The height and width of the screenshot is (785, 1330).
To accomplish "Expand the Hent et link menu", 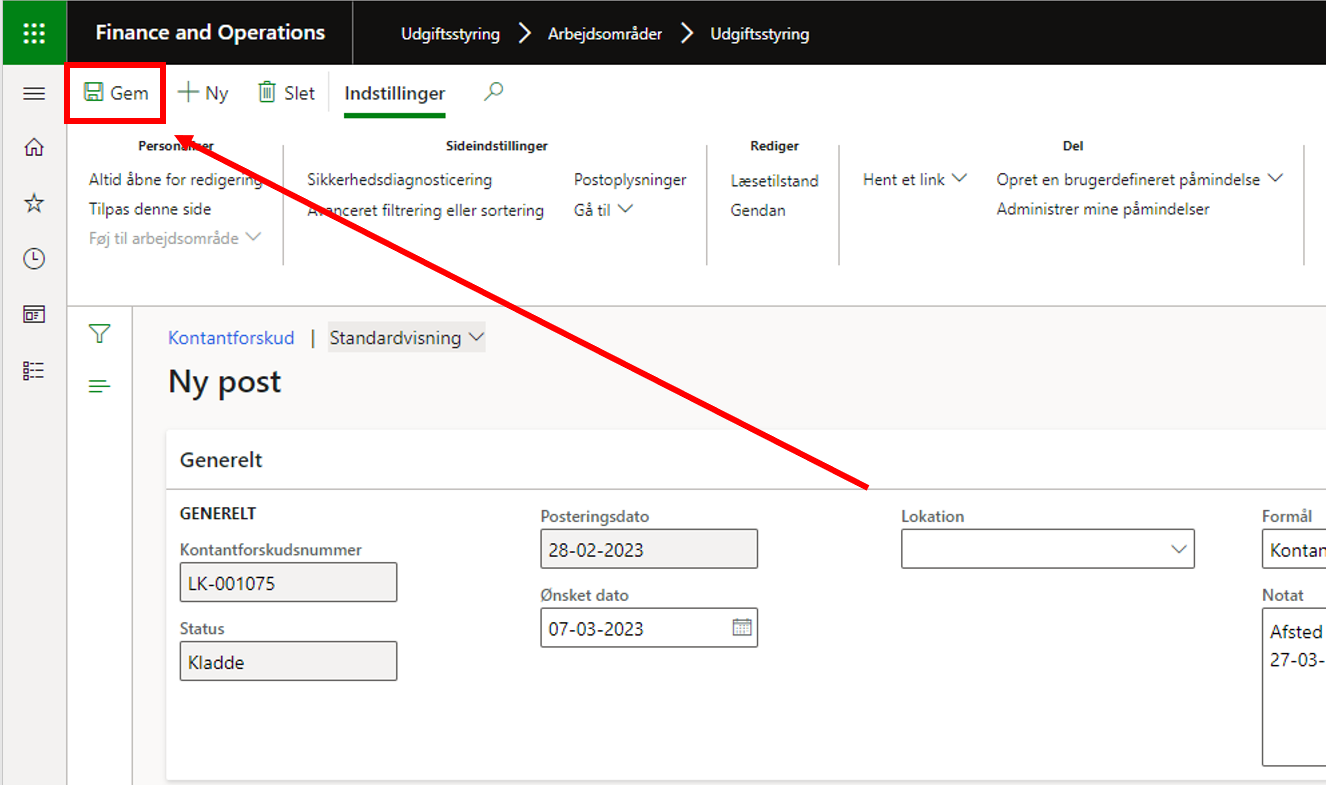I will point(915,179).
